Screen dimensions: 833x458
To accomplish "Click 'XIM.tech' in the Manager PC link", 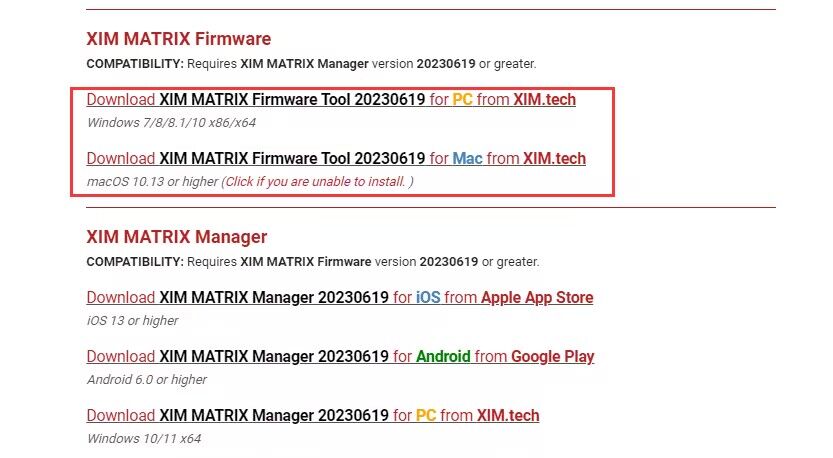I will click(508, 415).
